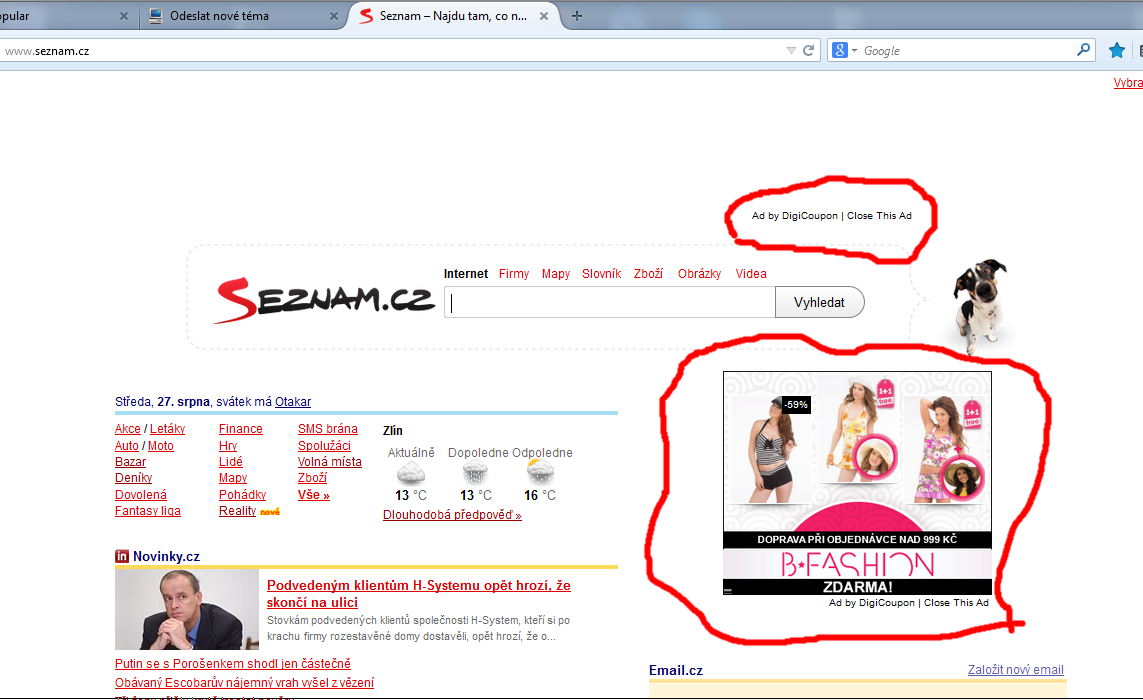Open the Letáky link

click(x=168, y=429)
